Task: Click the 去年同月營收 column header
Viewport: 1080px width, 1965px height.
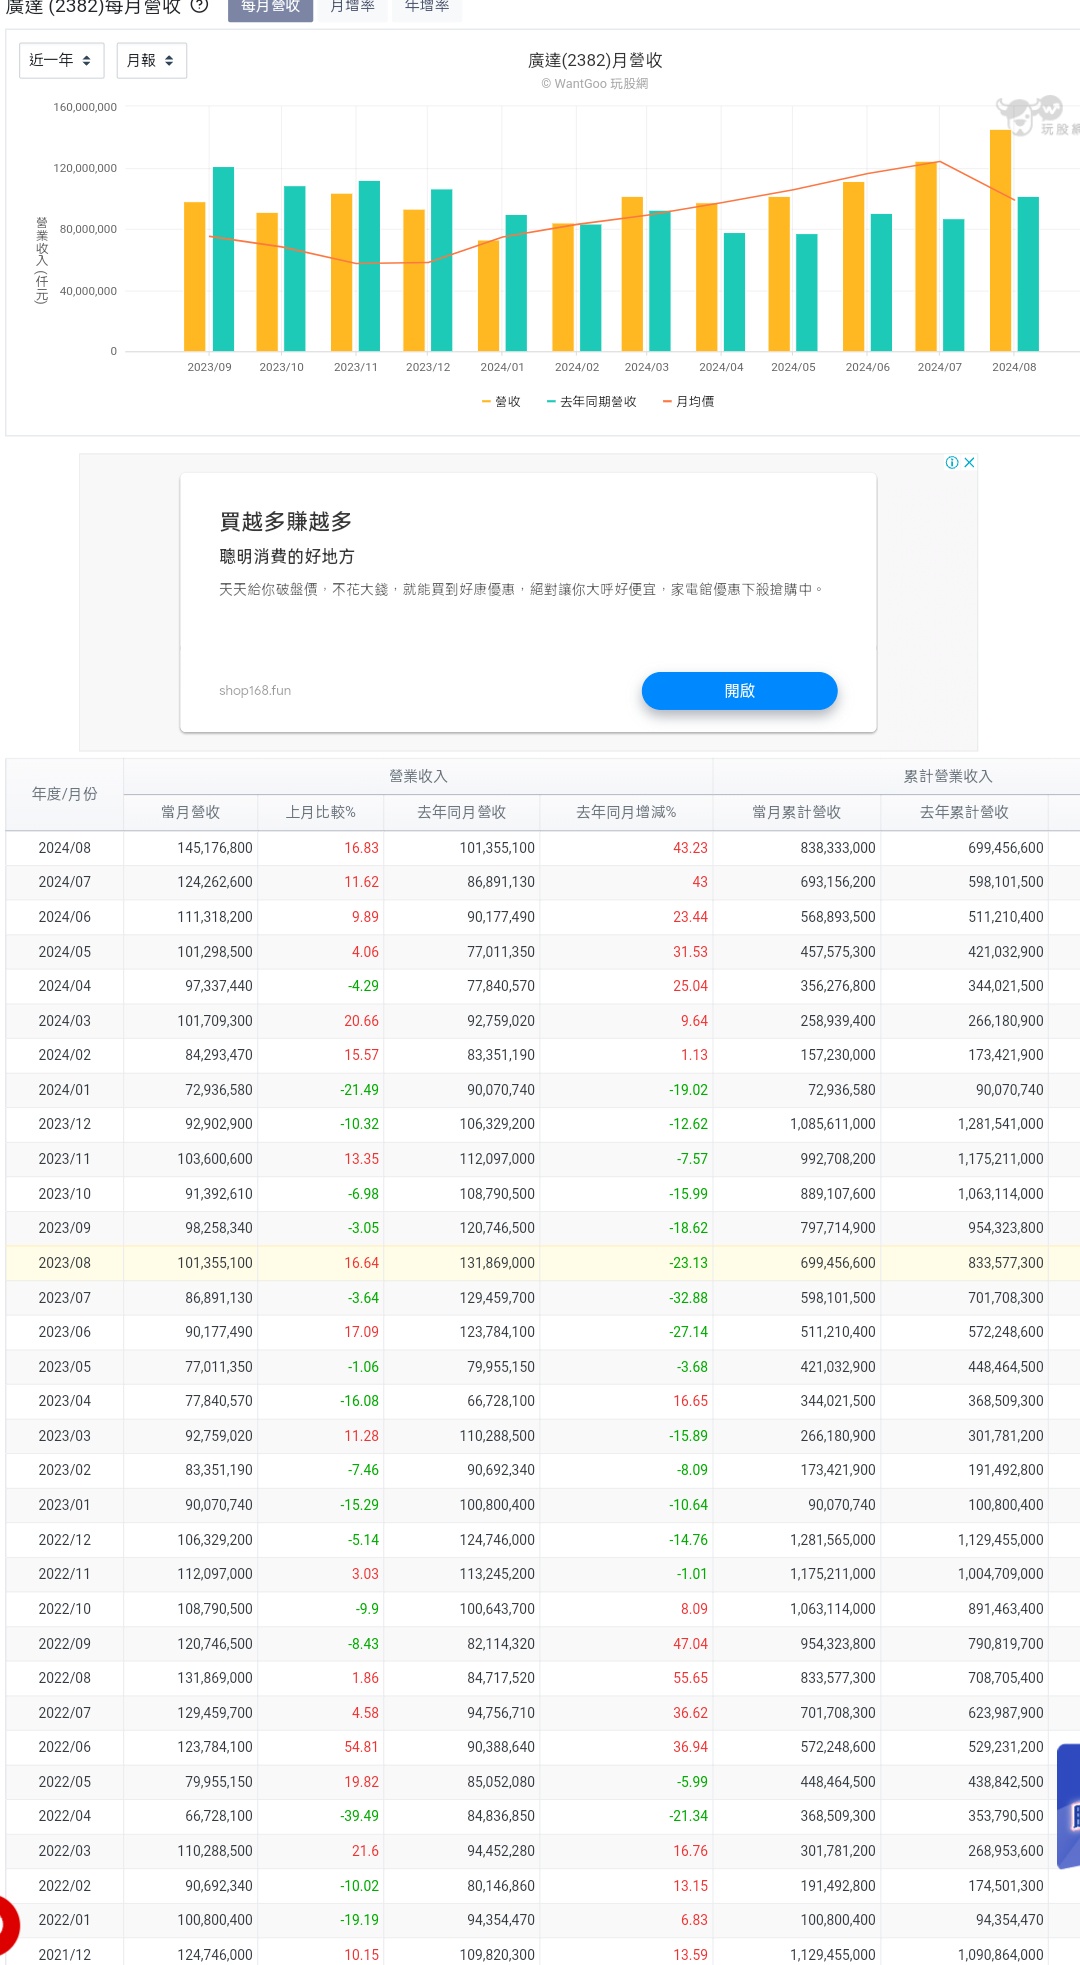Action: 462,812
